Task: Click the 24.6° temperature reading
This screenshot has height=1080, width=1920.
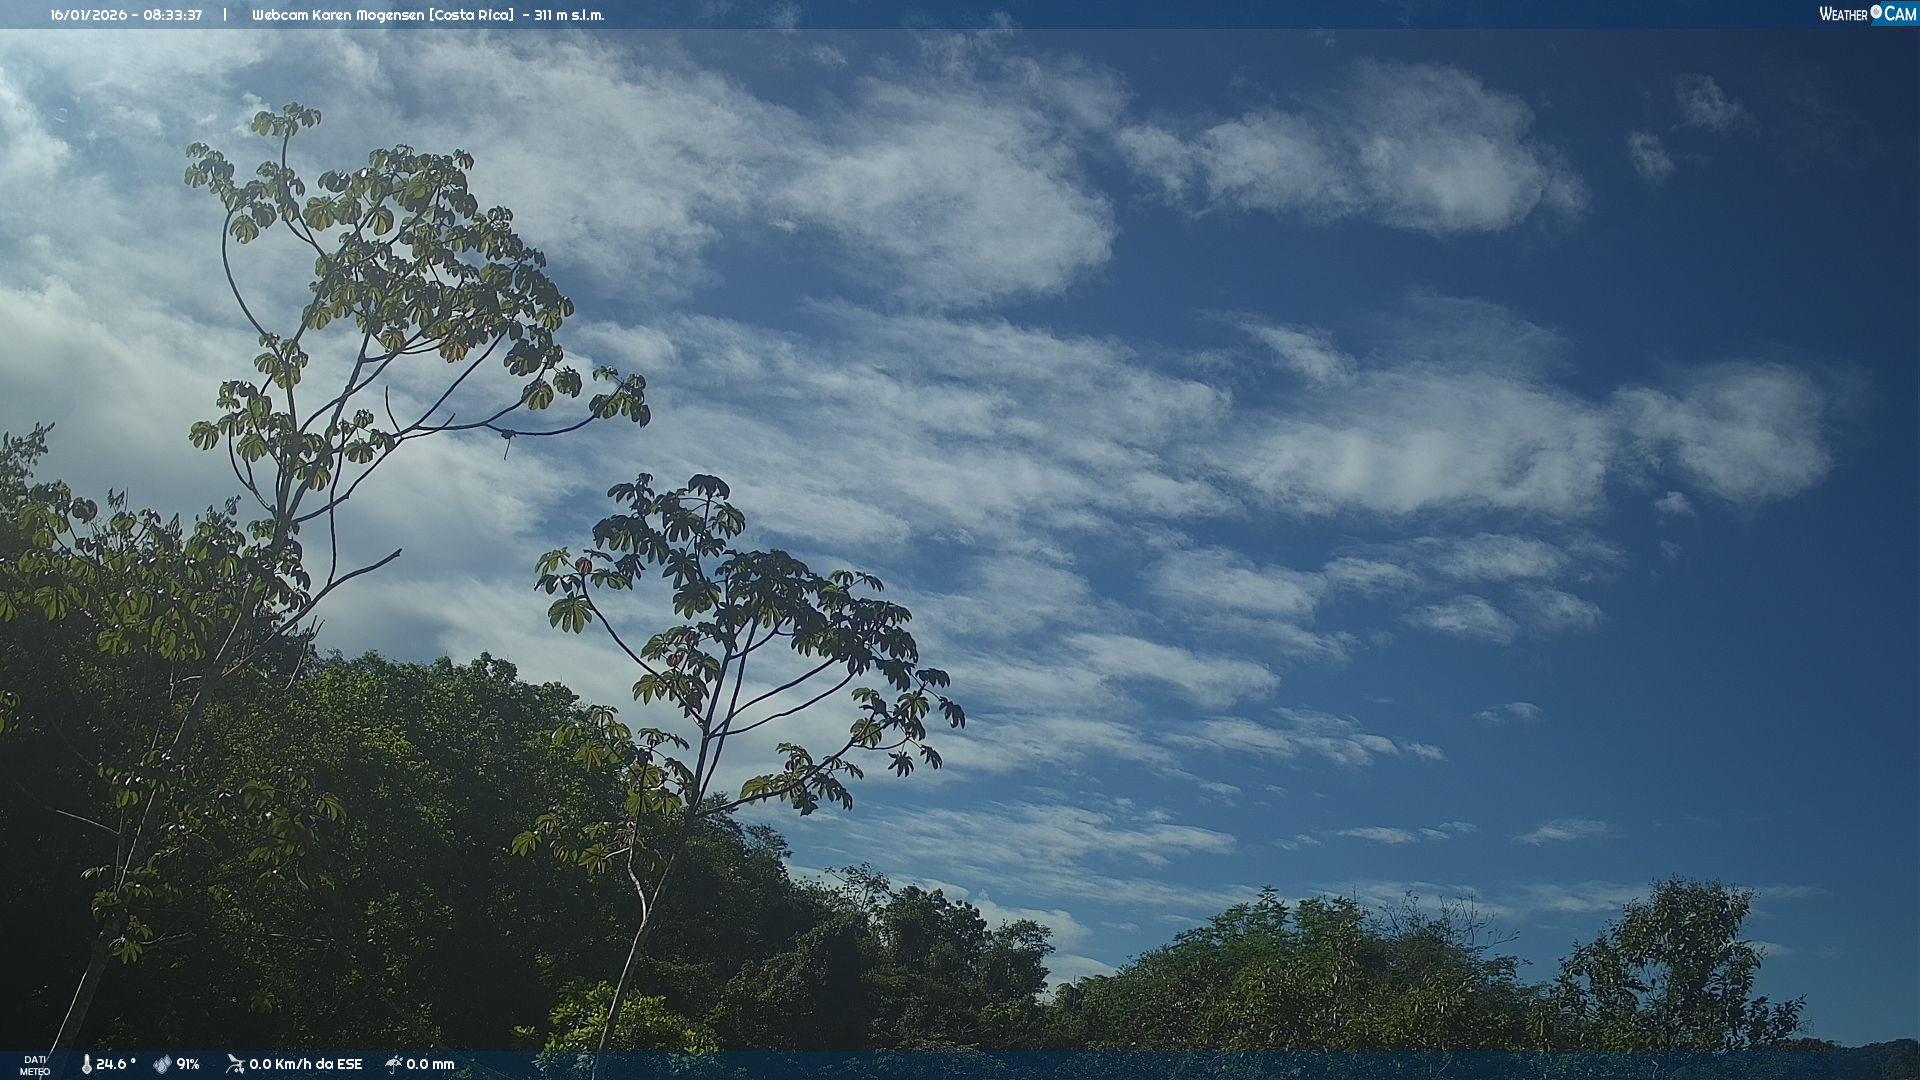Action: pyautogui.click(x=116, y=1064)
